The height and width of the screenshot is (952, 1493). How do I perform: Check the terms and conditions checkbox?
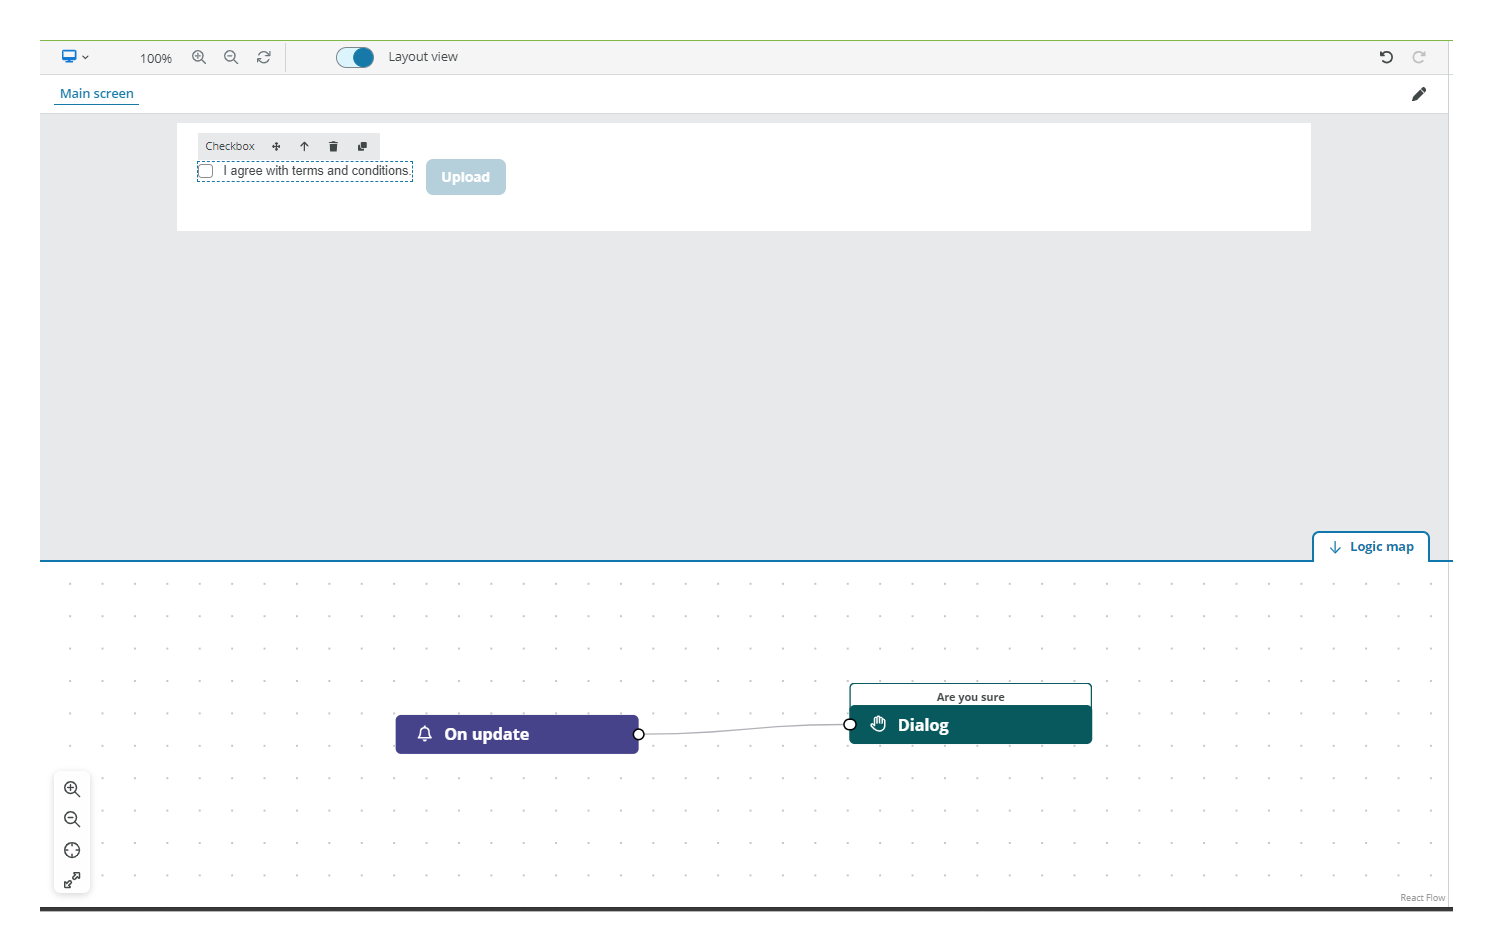(x=205, y=170)
